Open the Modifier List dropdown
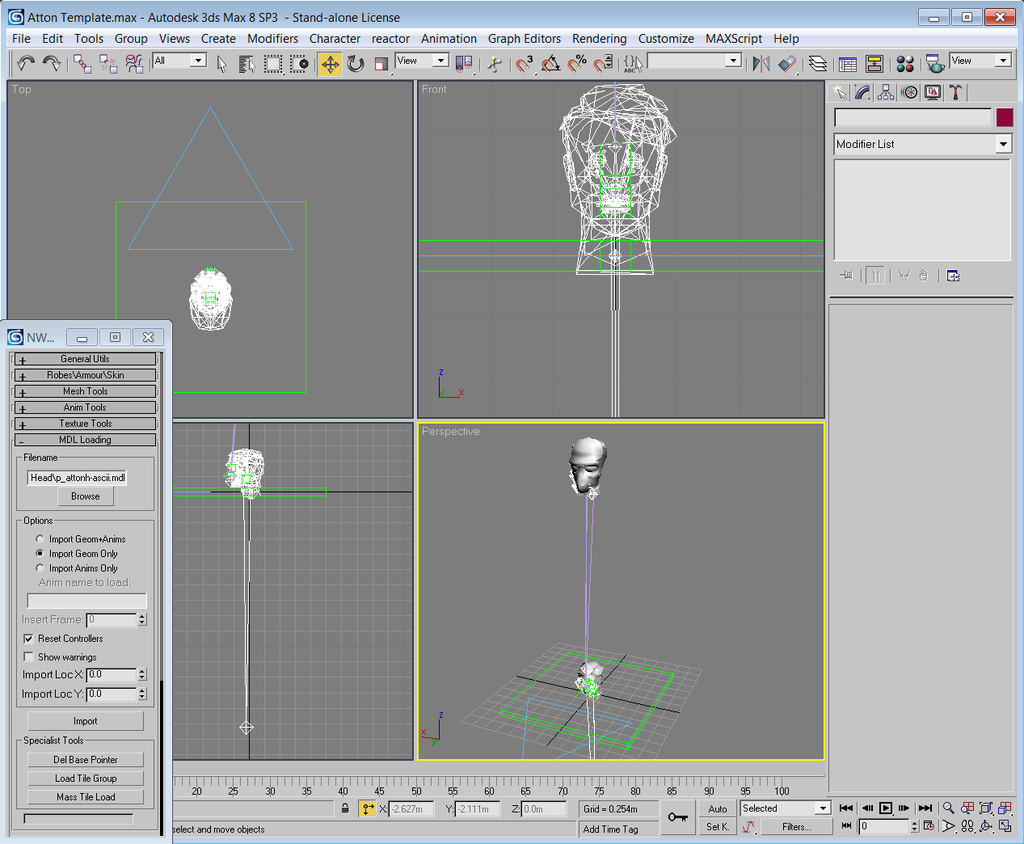 [x=922, y=144]
